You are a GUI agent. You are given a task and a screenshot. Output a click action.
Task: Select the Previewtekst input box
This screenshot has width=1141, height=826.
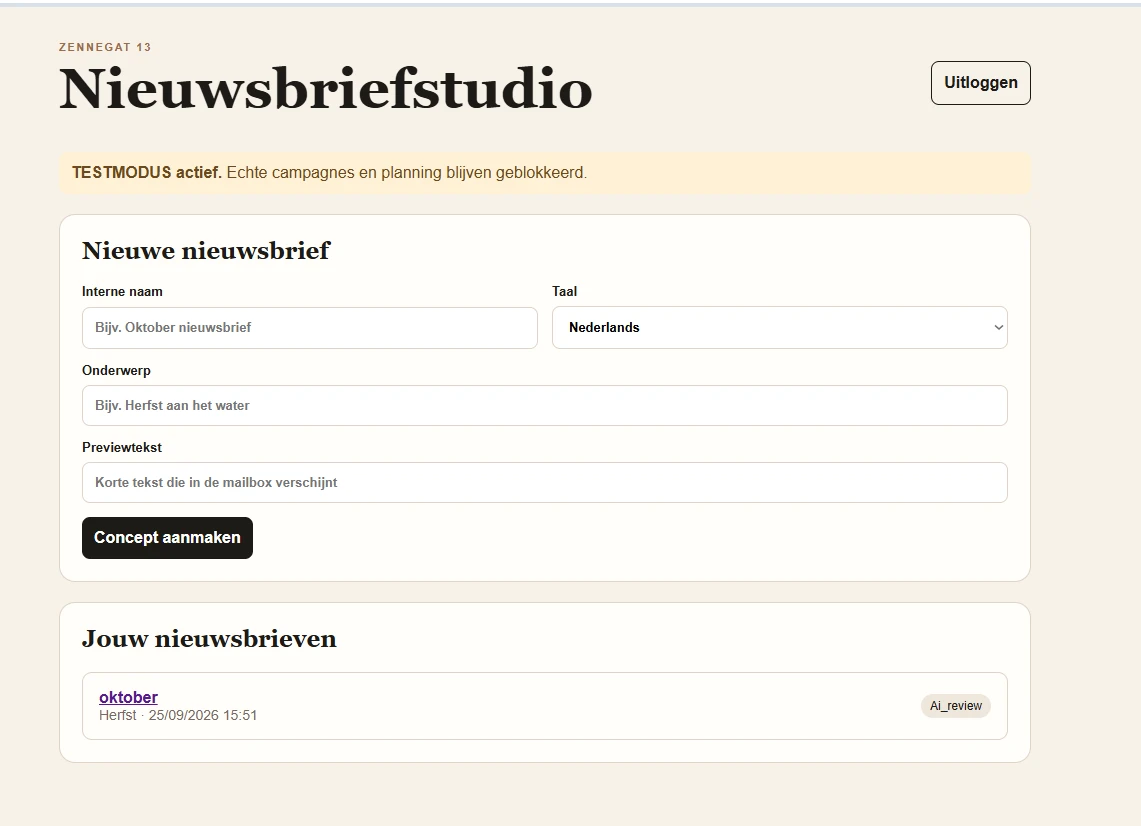pyautogui.click(x=544, y=483)
